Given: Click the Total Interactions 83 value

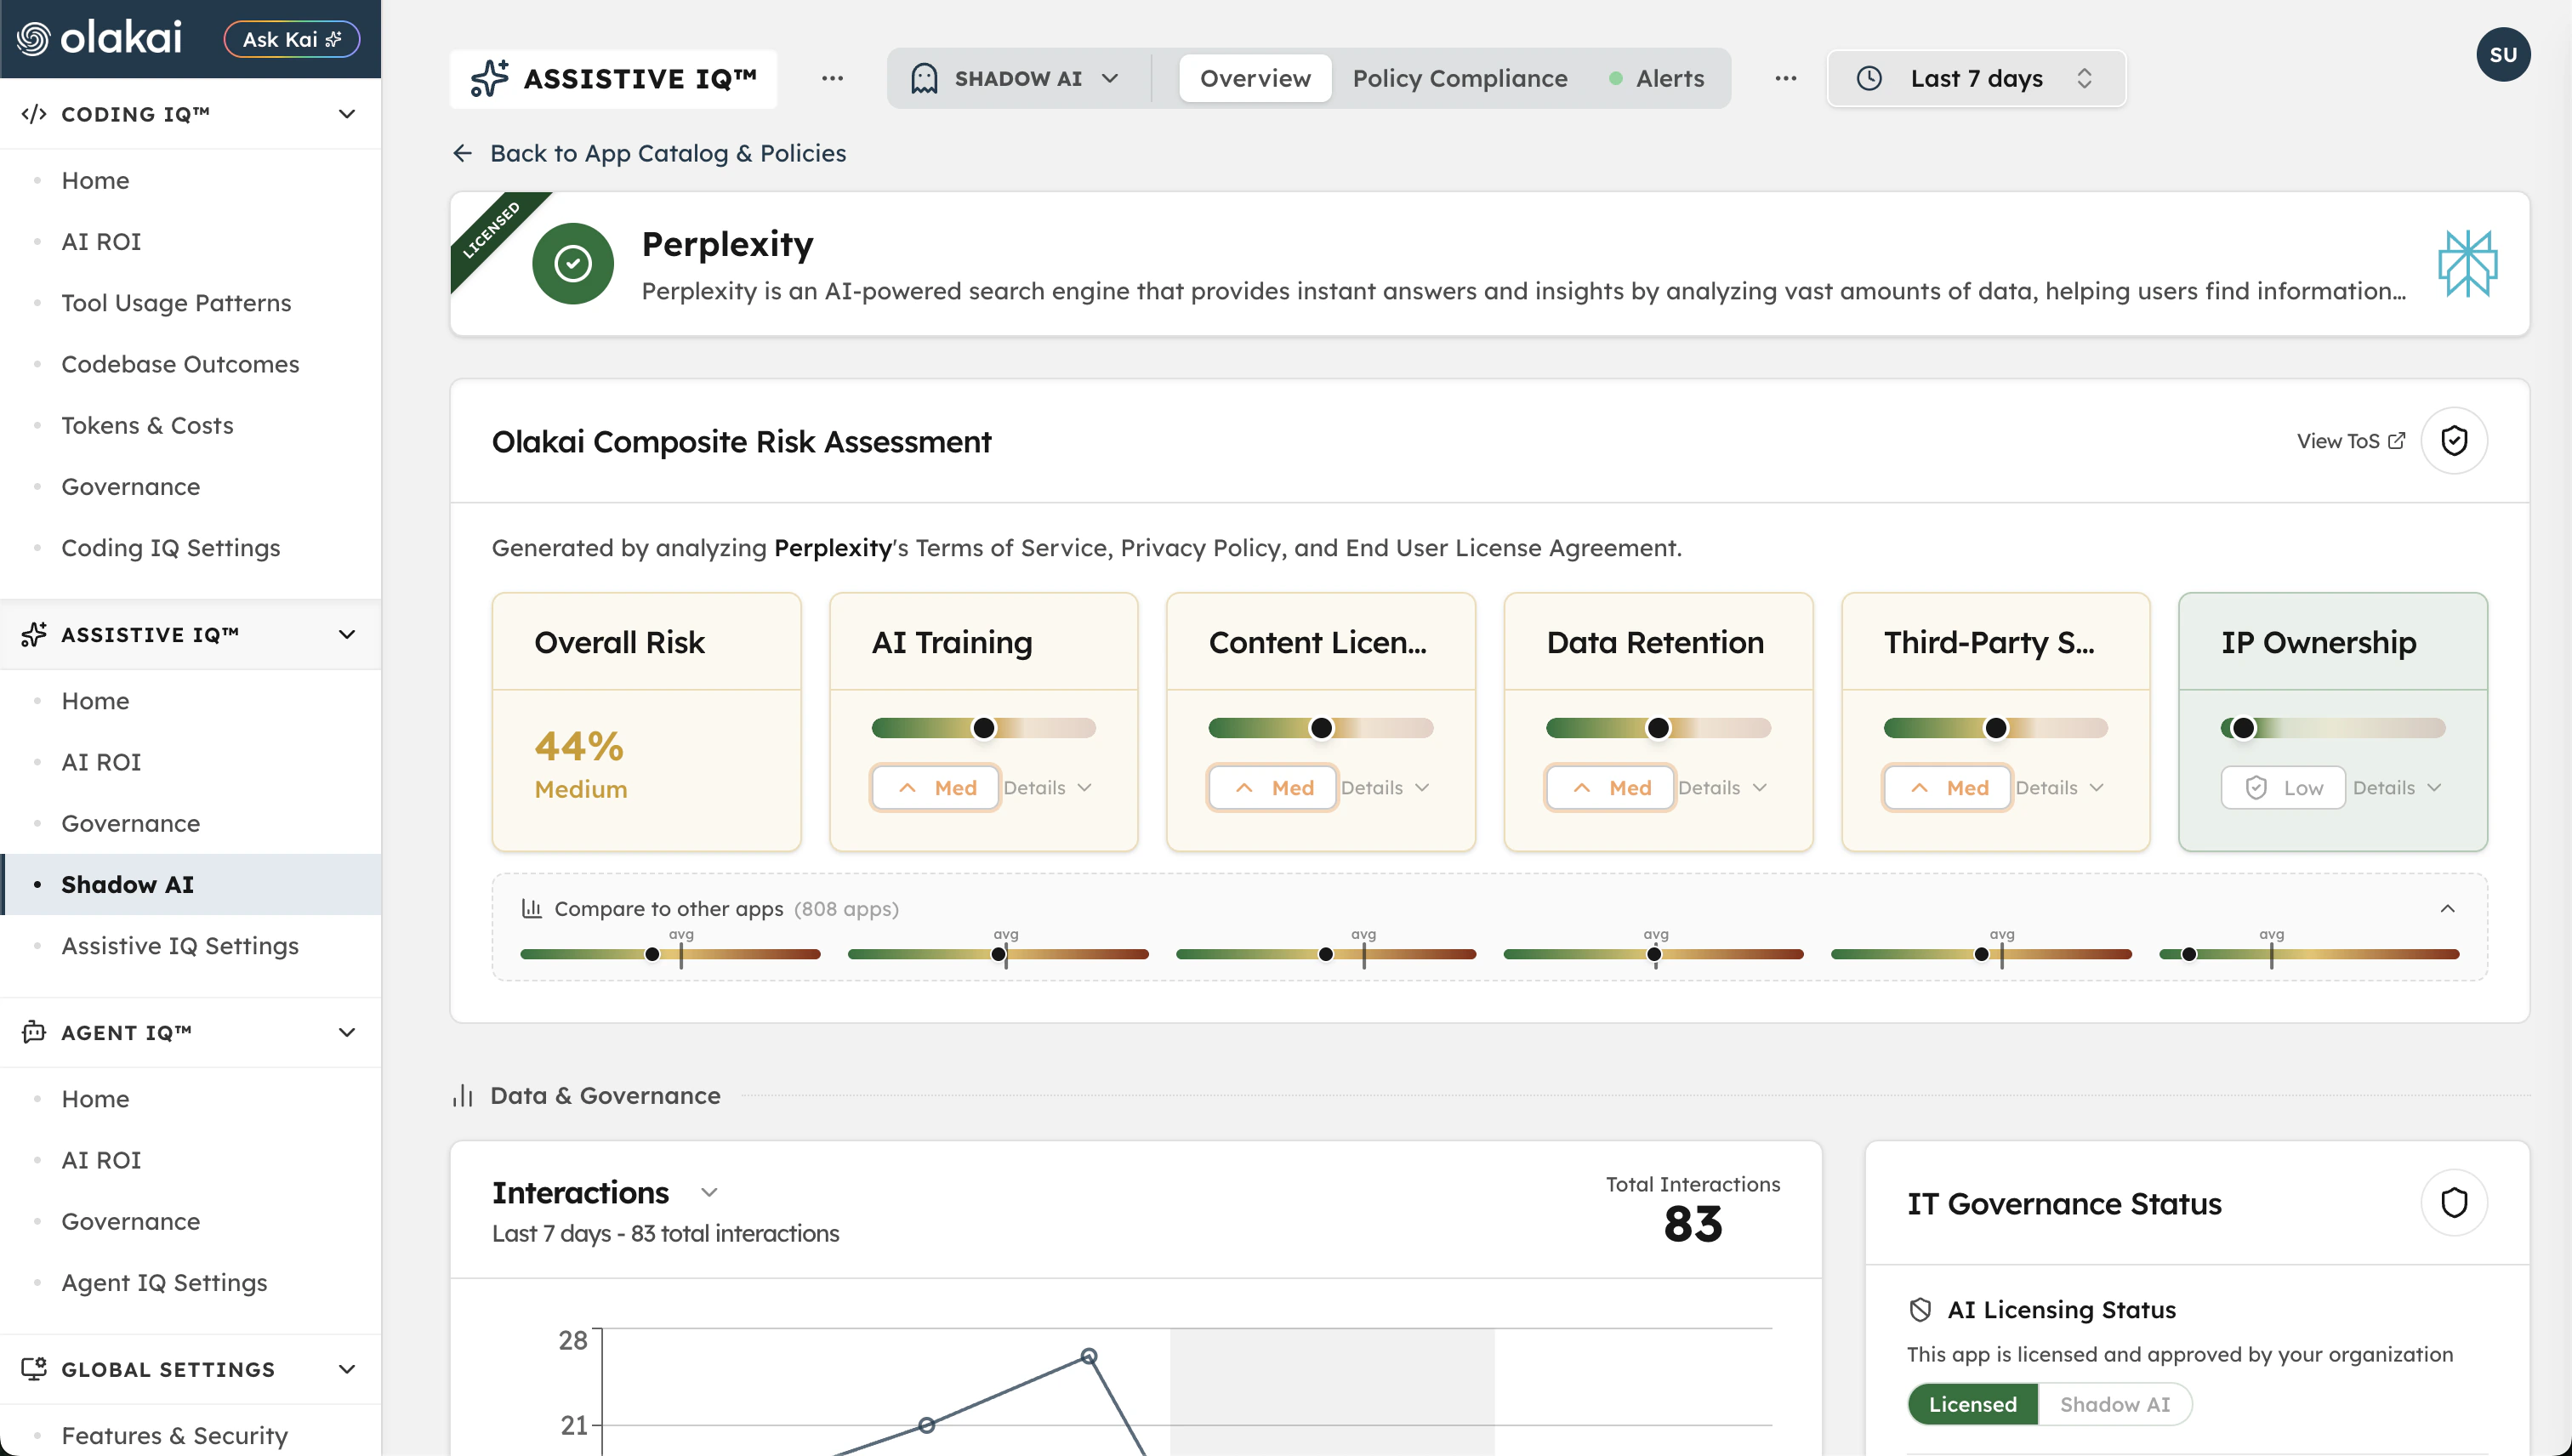Looking at the screenshot, I should point(1692,1223).
